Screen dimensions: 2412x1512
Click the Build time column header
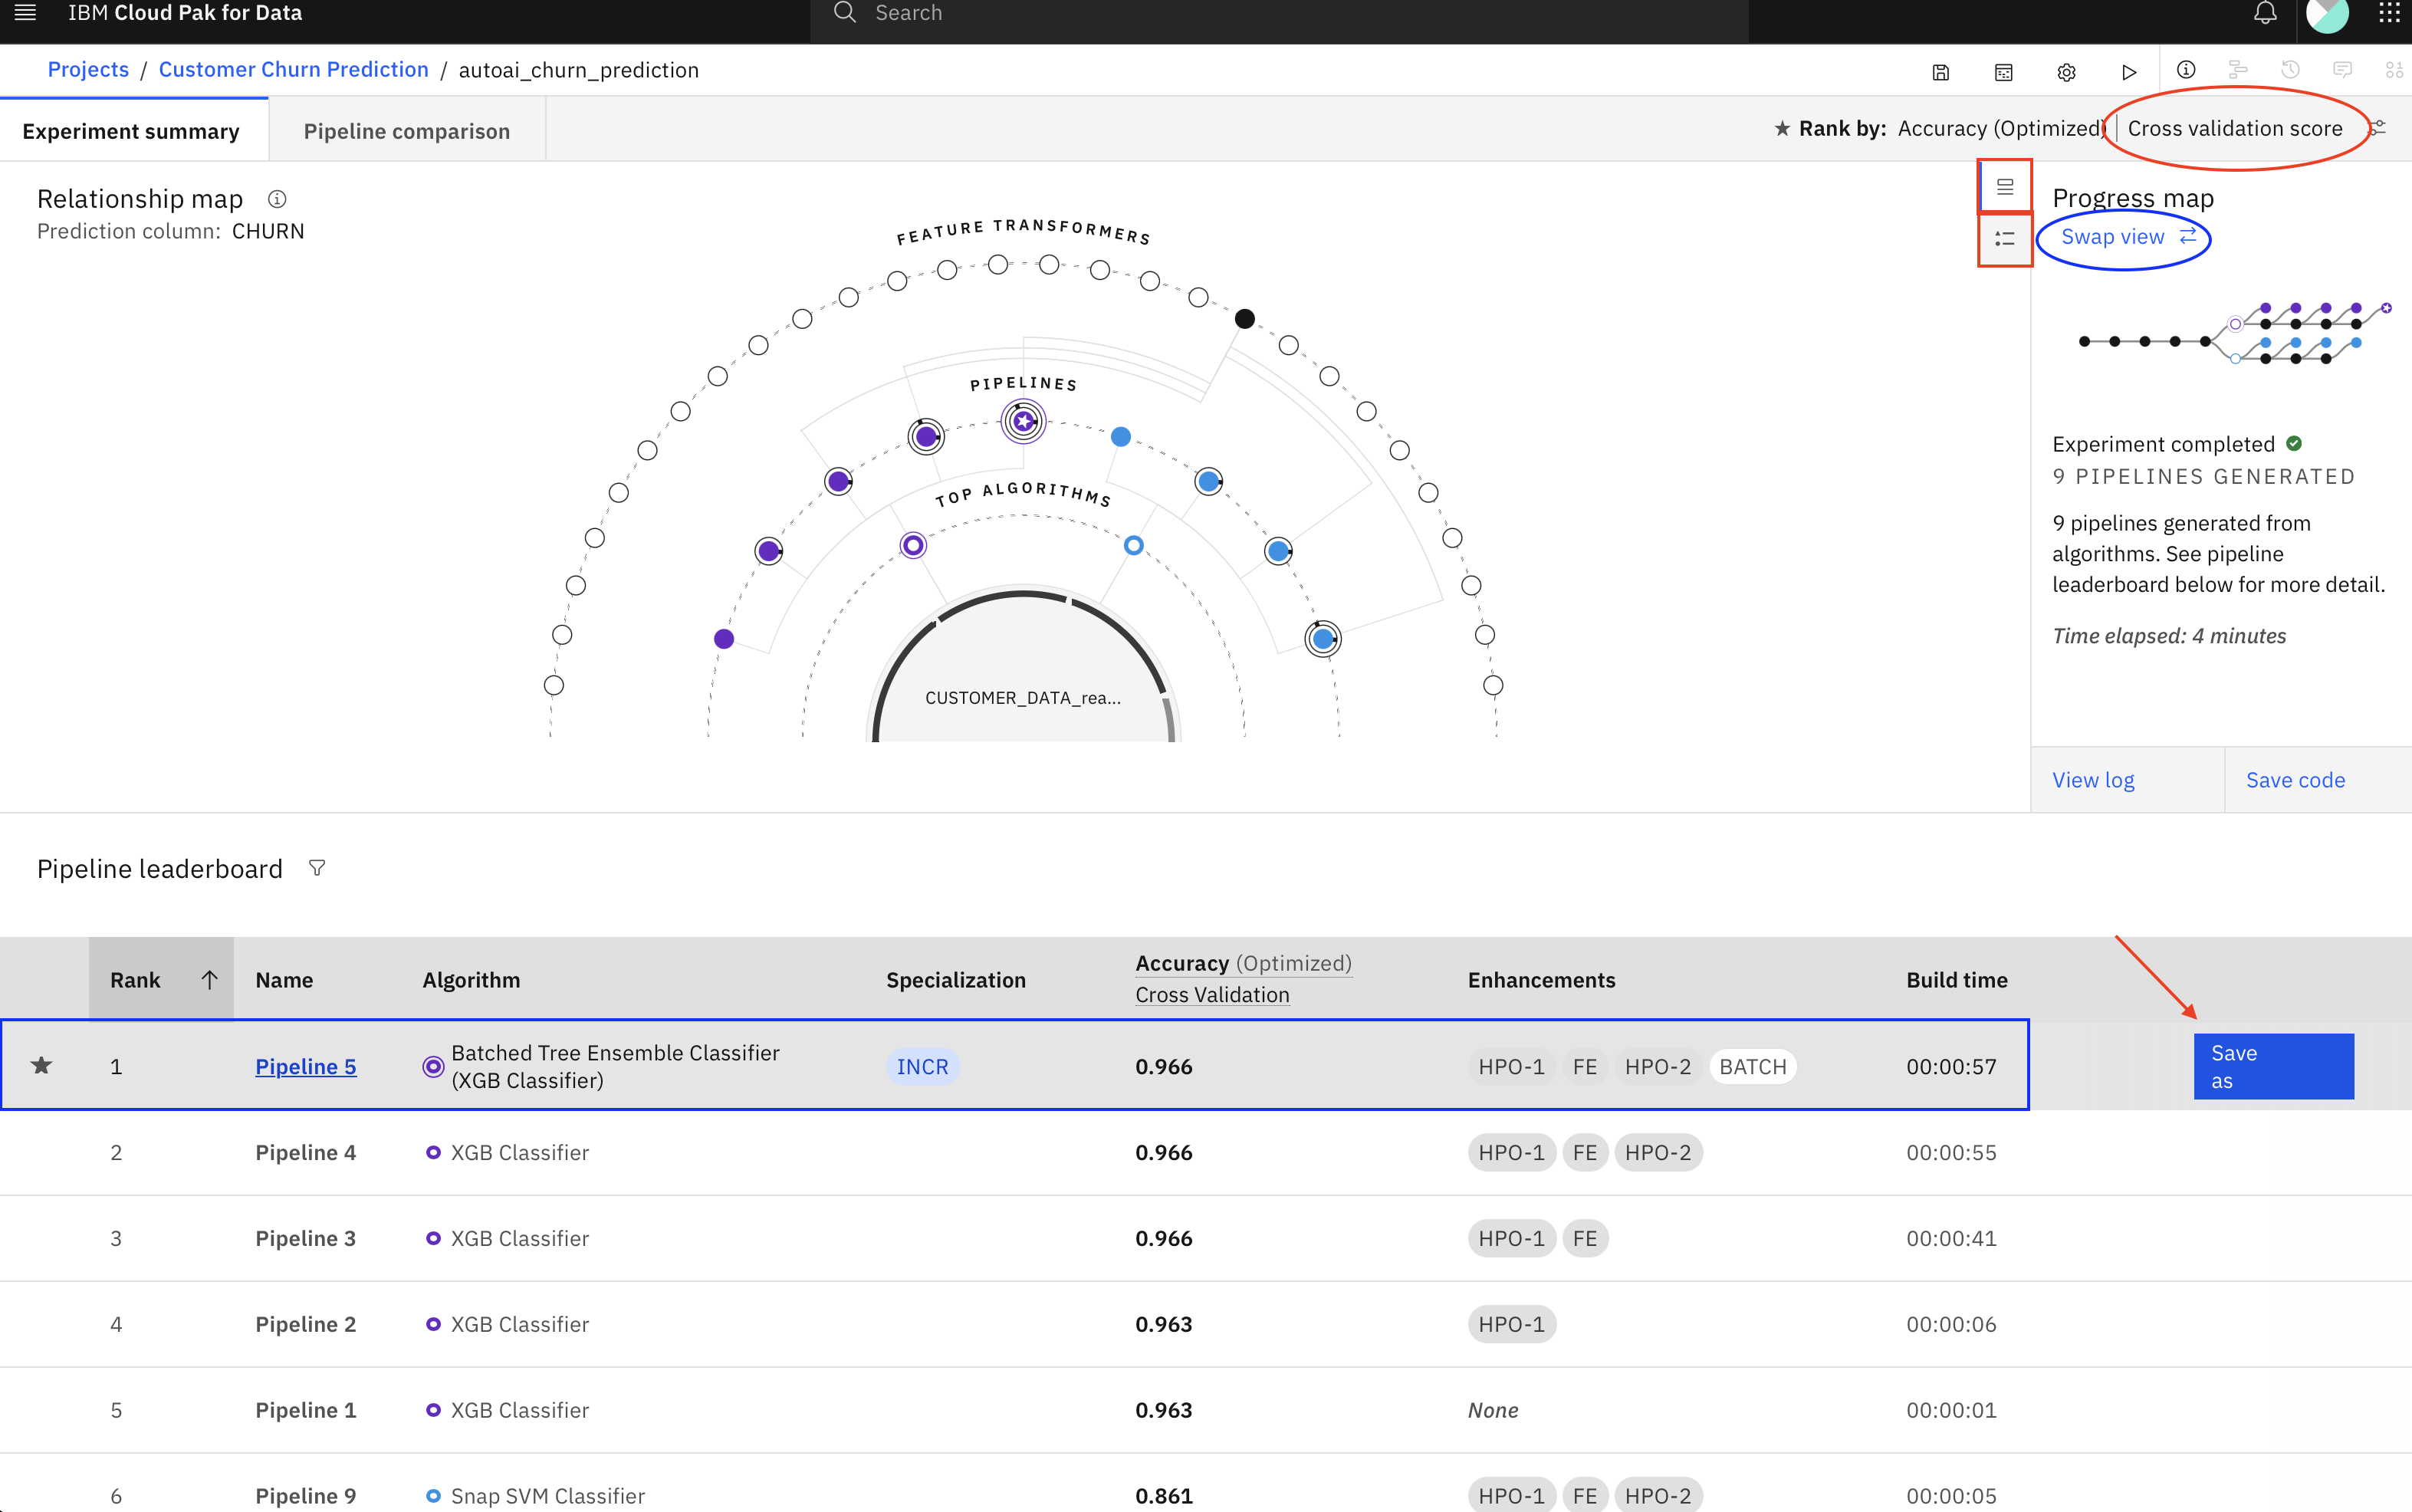(1956, 980)
